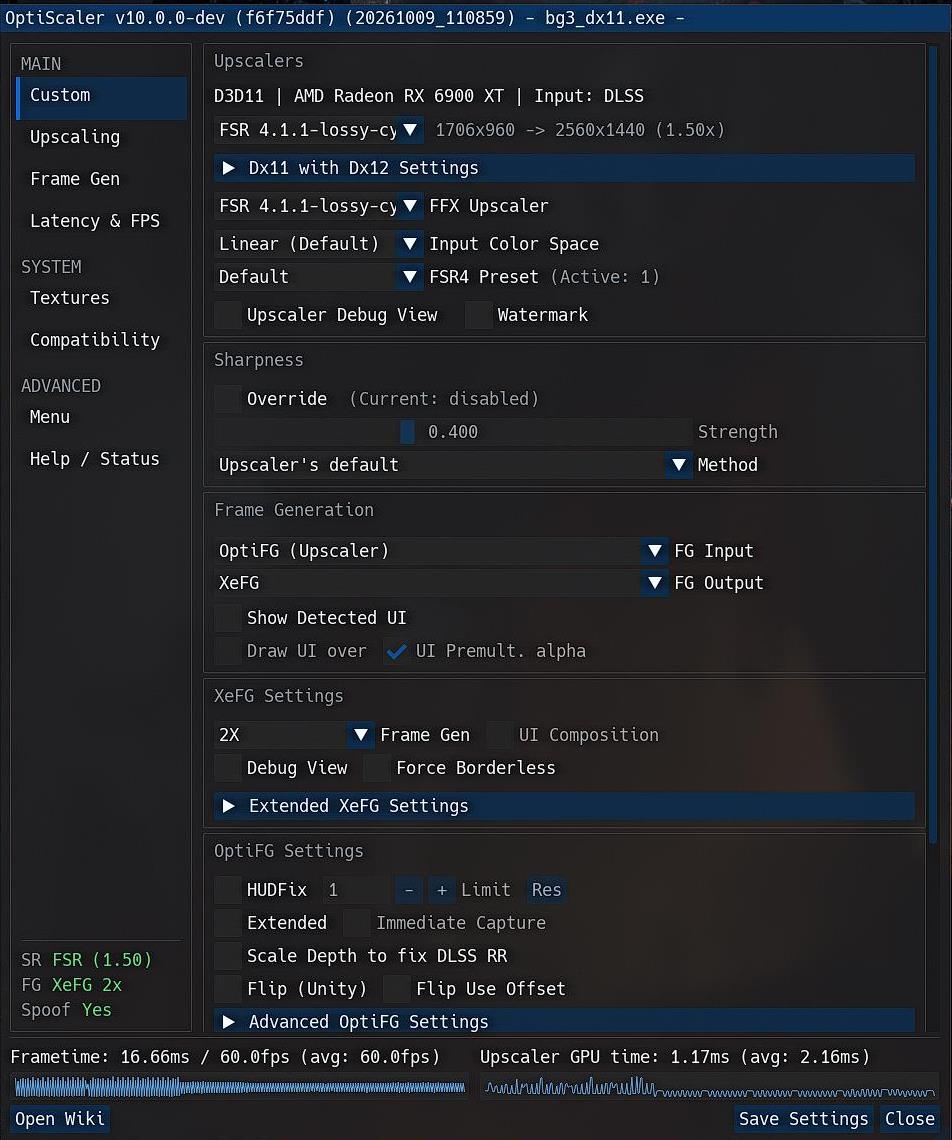Adjust the sharpness Strength slider
Viewport: 952px width, 1140px height.
pyautogui.click(x=452, y=432)
